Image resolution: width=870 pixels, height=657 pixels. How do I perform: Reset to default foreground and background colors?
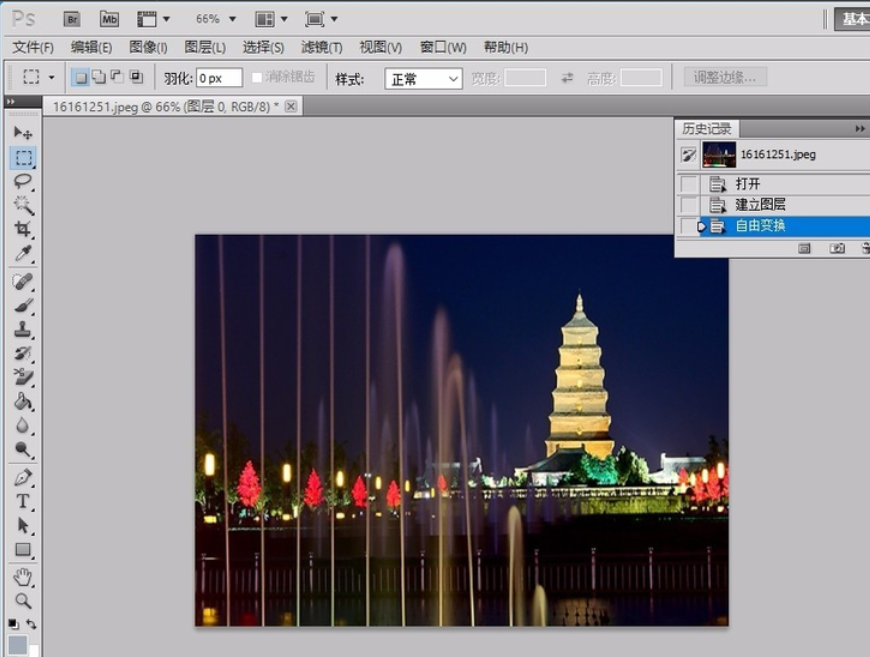(x=13, y=624)
